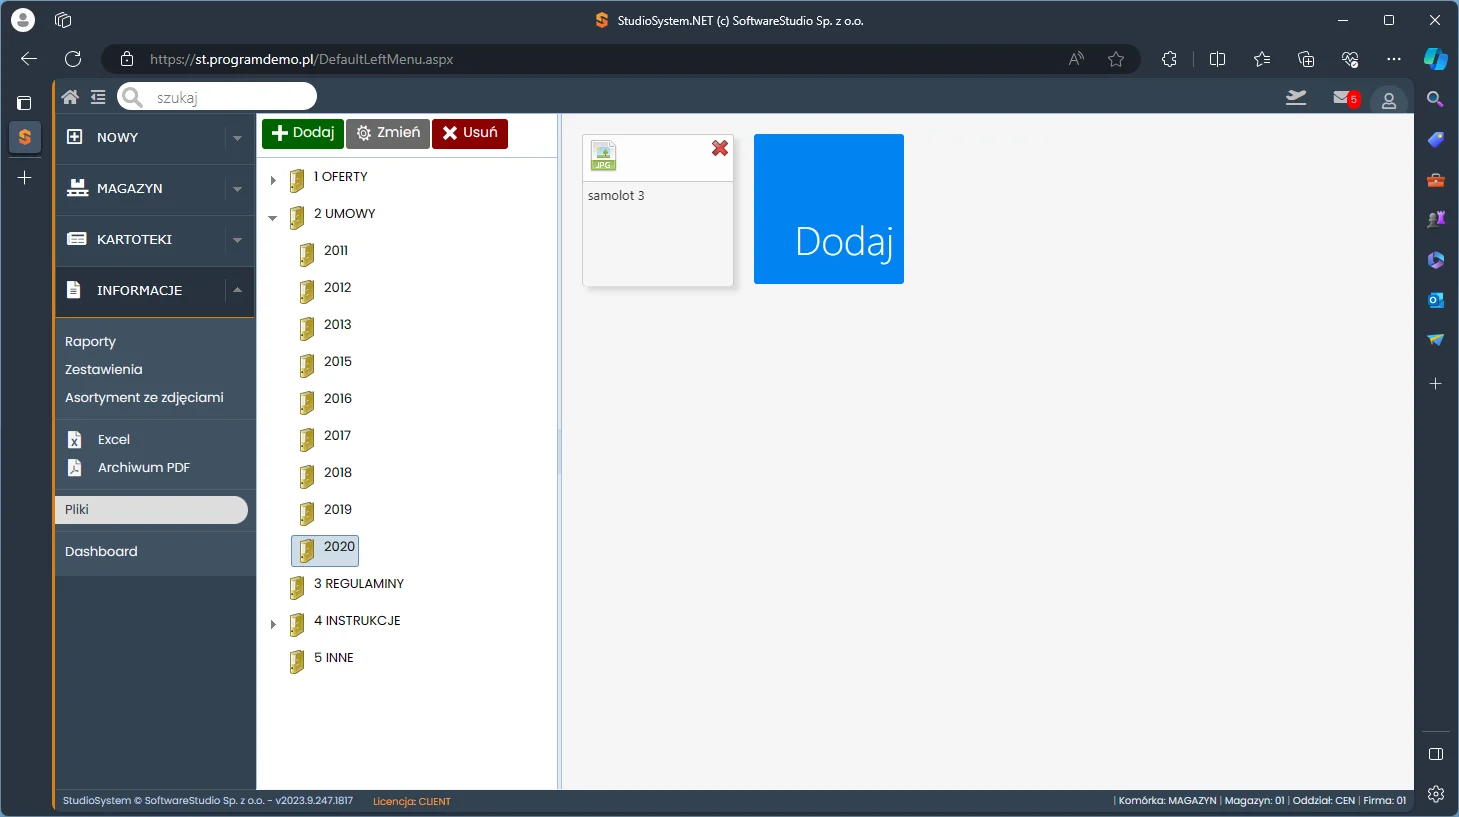Open Edge sidebar settings gear
1459x817 pixels.
[1436, 794]
